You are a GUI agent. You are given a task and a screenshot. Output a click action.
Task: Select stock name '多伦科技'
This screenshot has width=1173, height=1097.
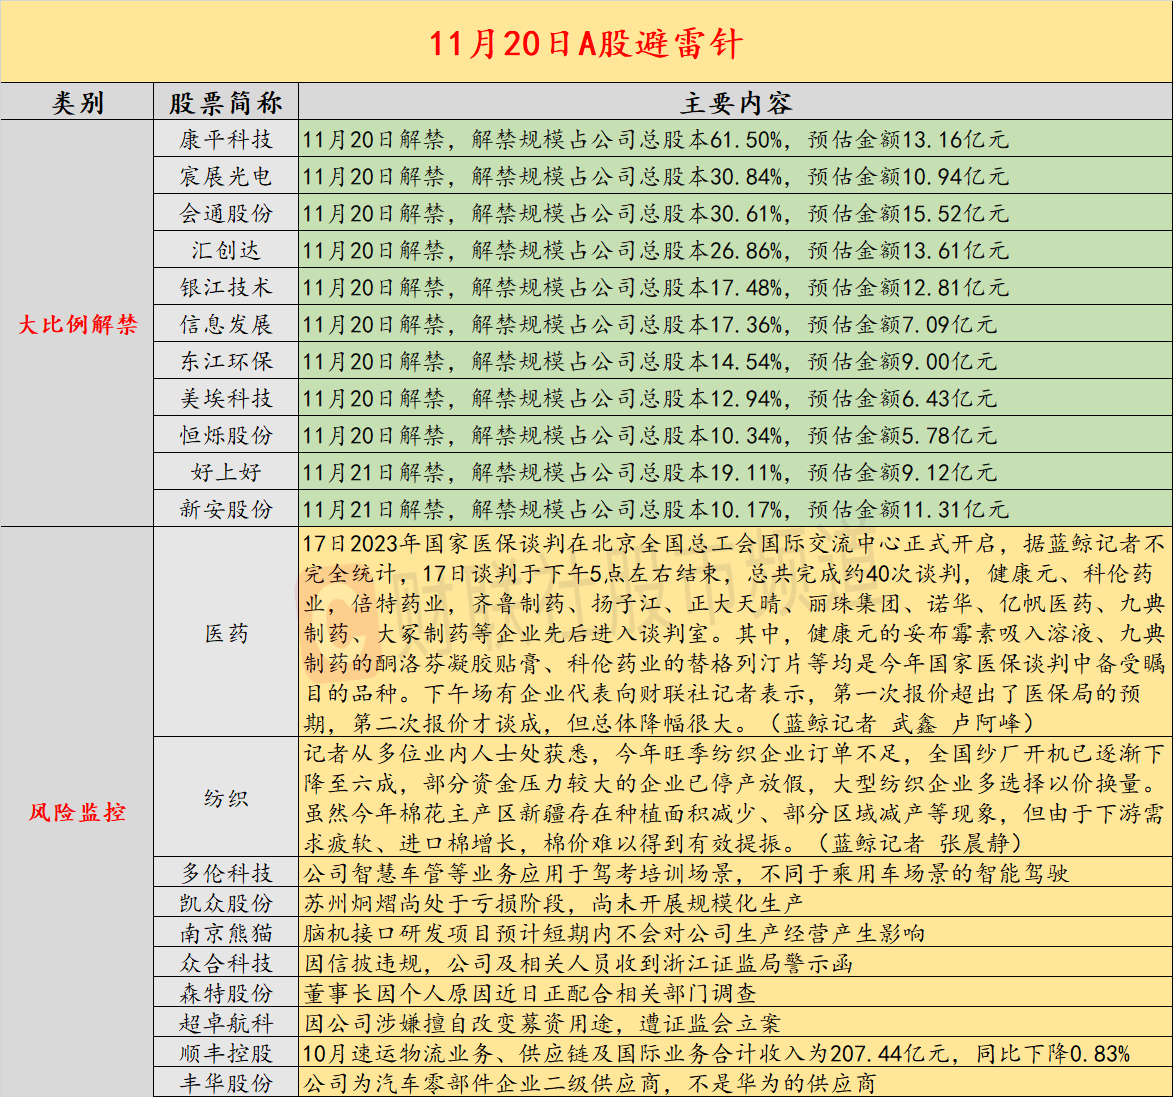(x=226, y=873)
